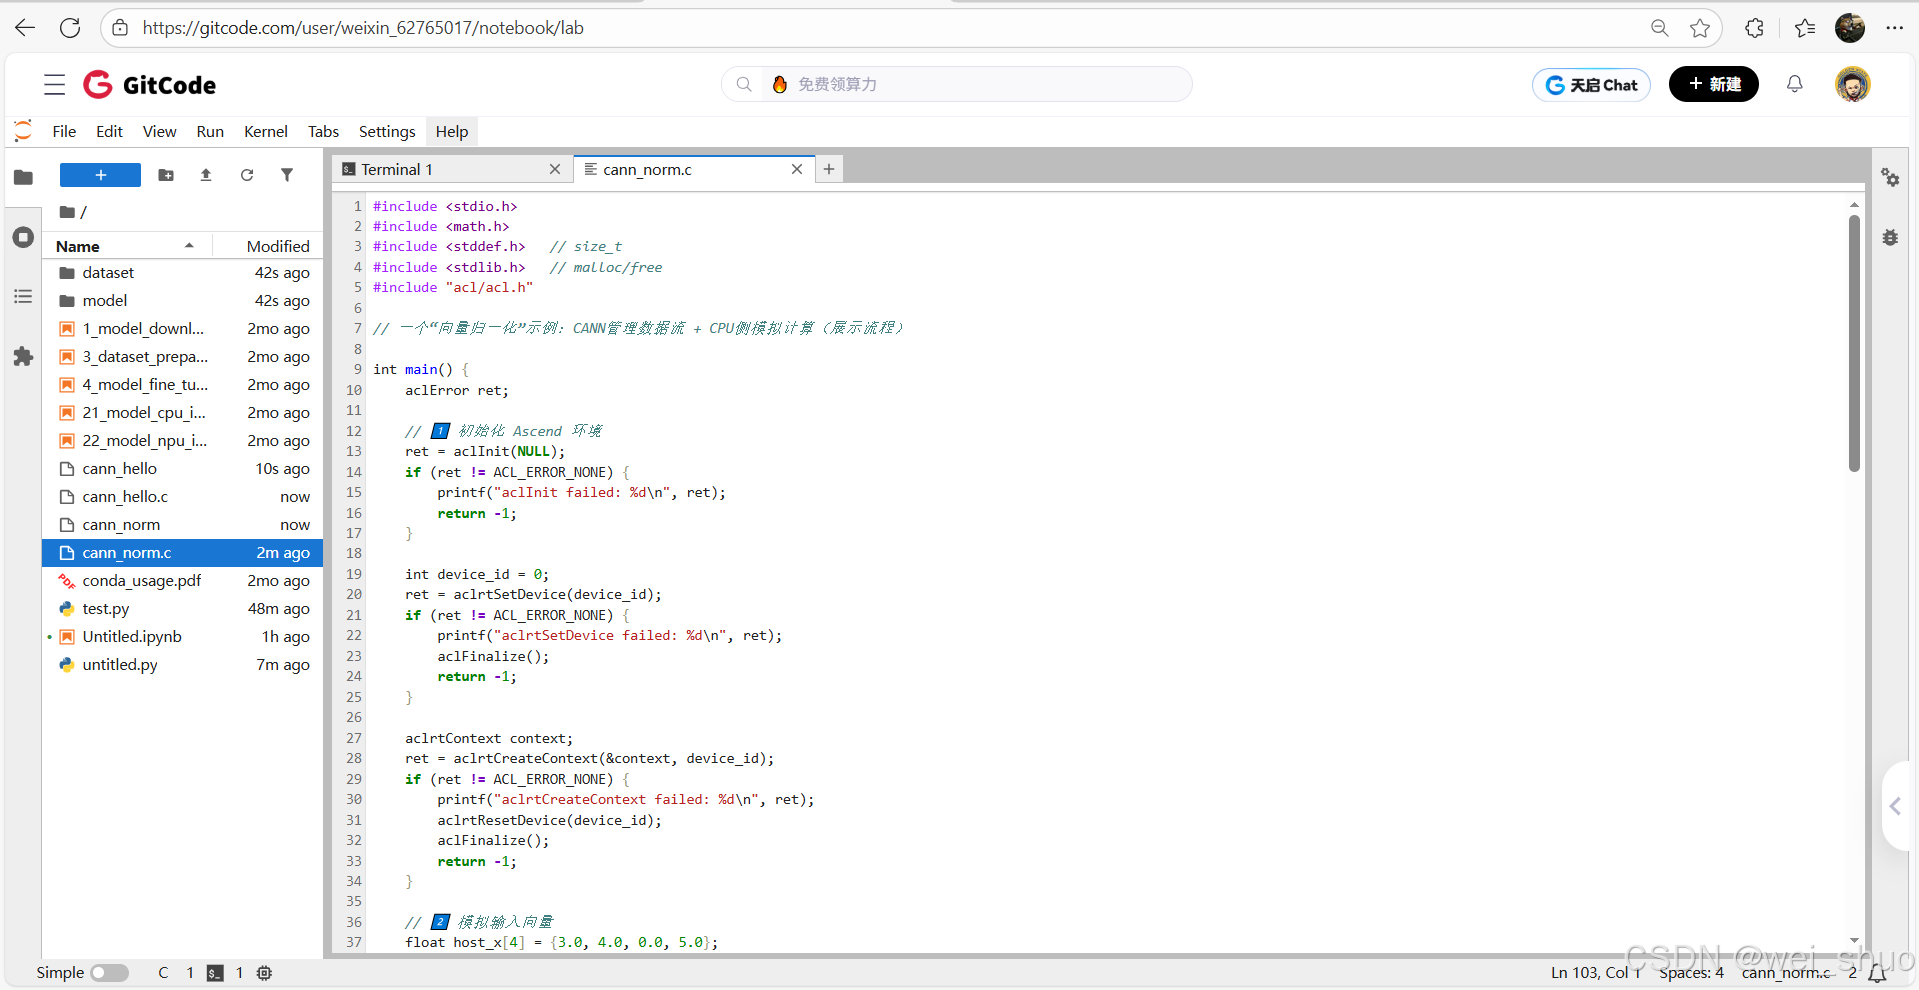Open the File menu
The height and width of the screenshot is (990, 1919).
pyautogui.click(x=64, y=131)
